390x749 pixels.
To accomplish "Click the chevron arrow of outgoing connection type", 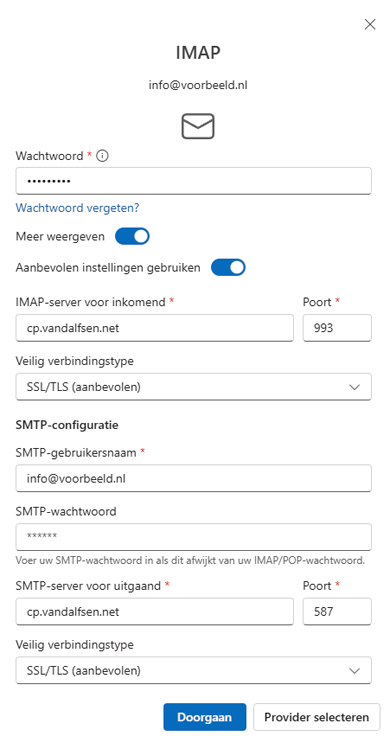I will 354,671.
